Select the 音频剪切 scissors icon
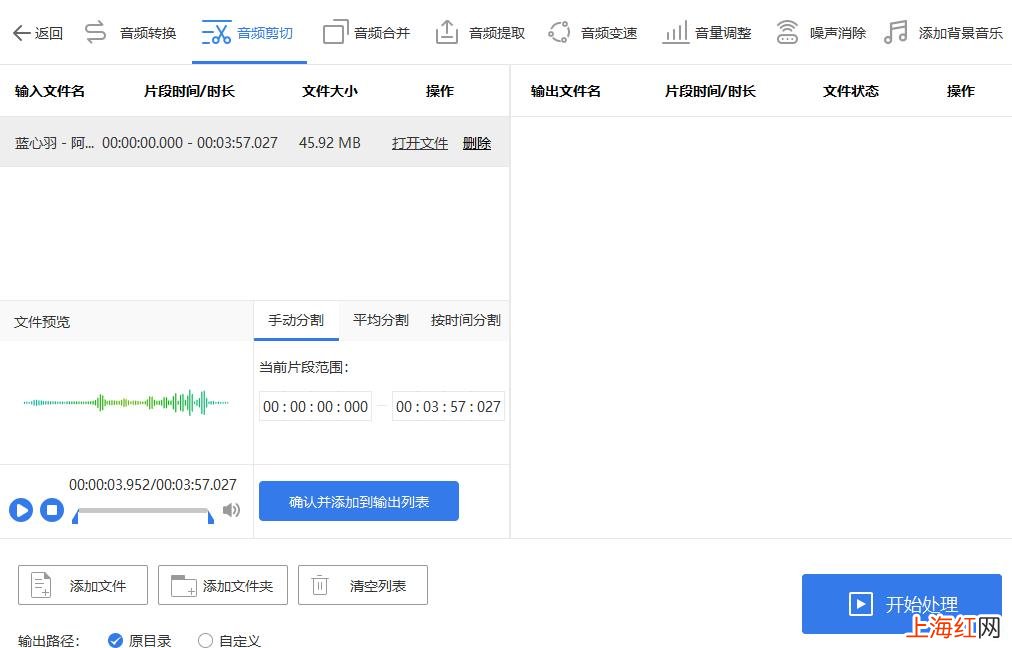Screen dimensions: 1012x648 point(216,32)
